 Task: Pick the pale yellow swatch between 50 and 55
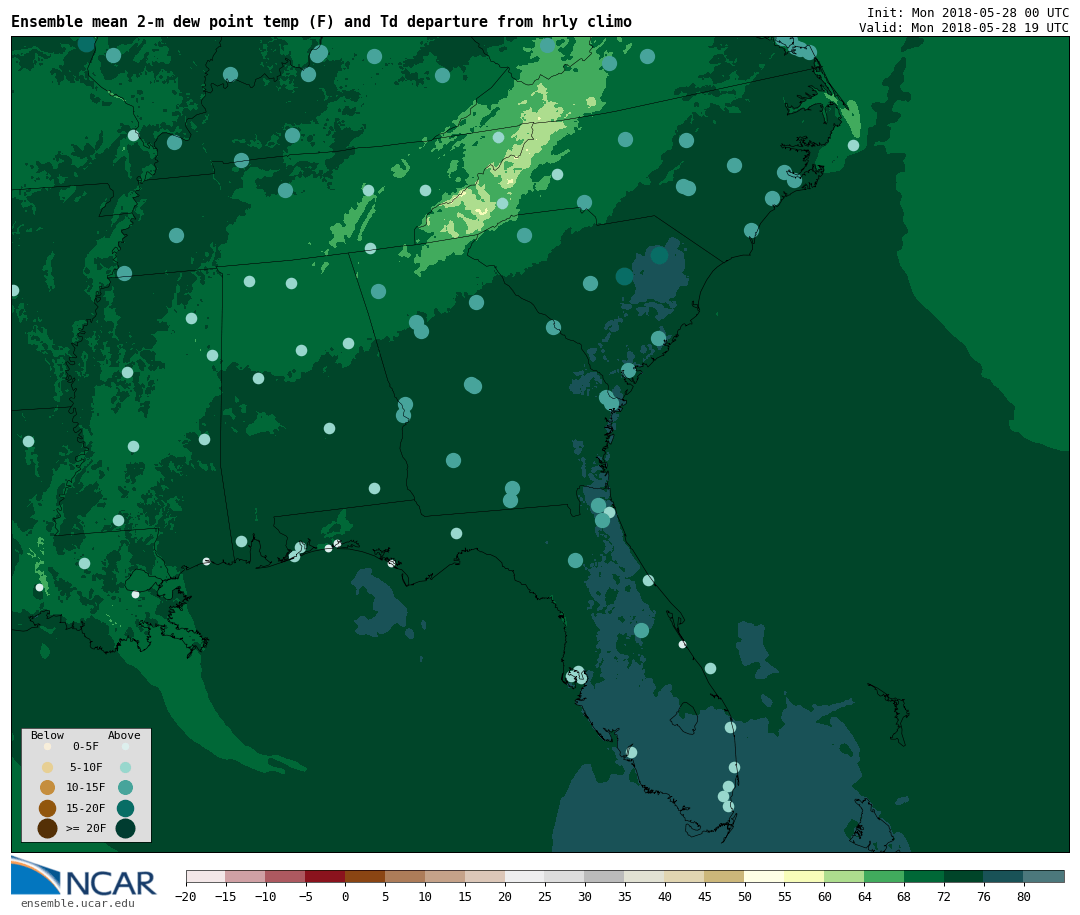click(x=764, y=876)
